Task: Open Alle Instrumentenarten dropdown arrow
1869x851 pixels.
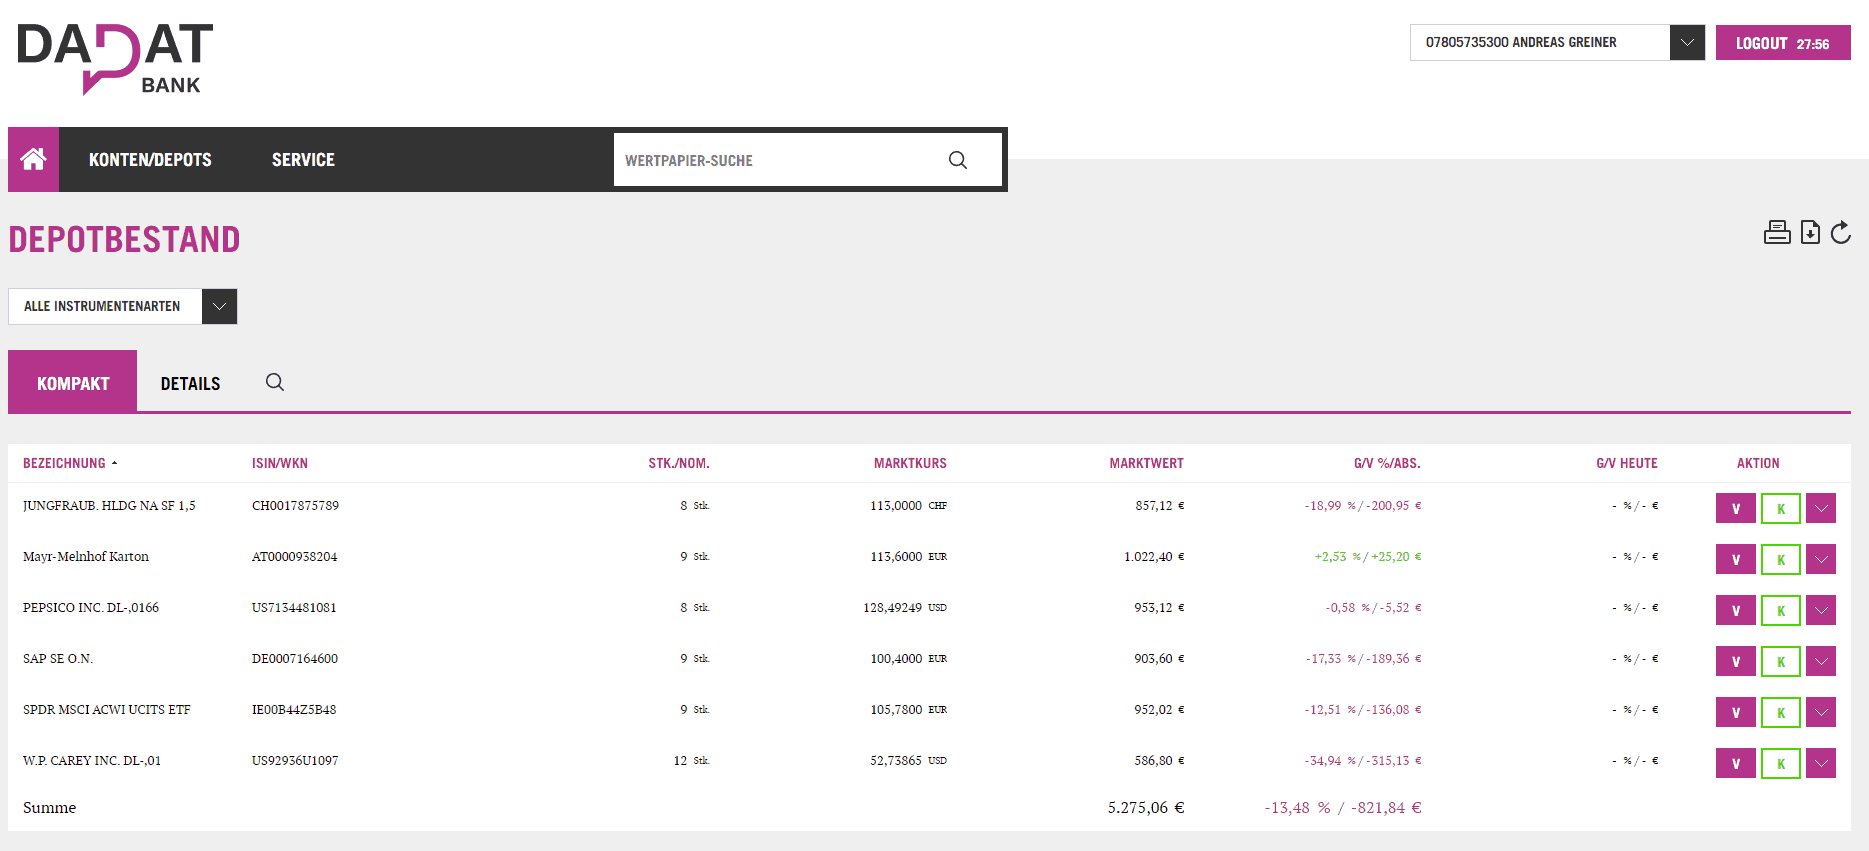Action: (219, 306)
